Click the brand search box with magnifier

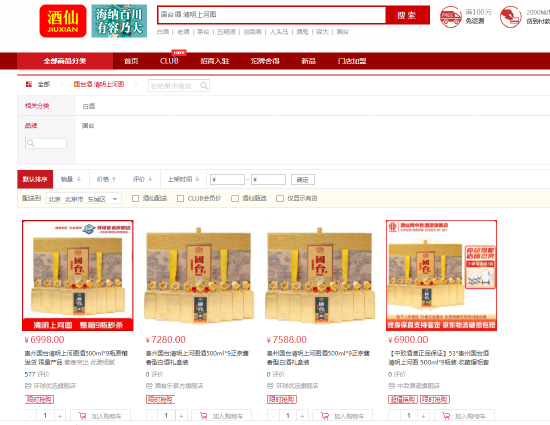(x=46, y=143)
